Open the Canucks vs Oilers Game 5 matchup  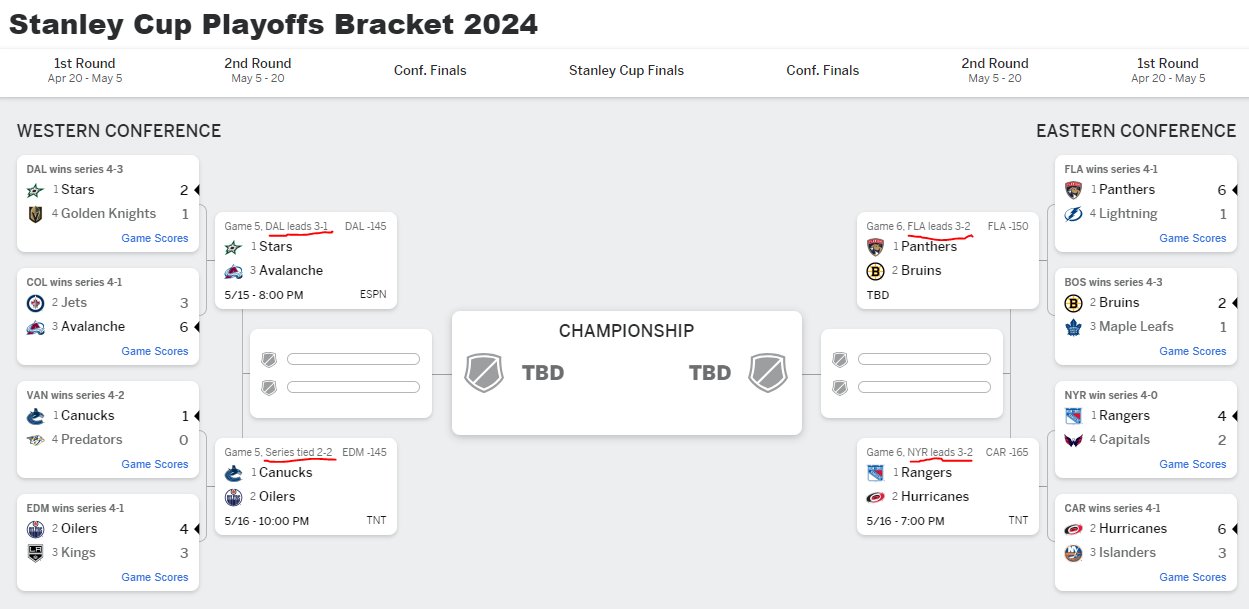coord(305,486)
